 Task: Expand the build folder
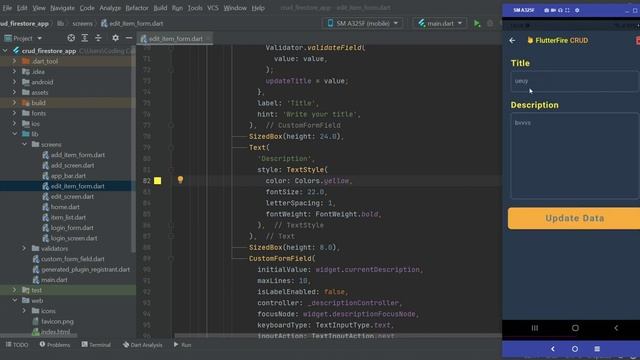14,103
